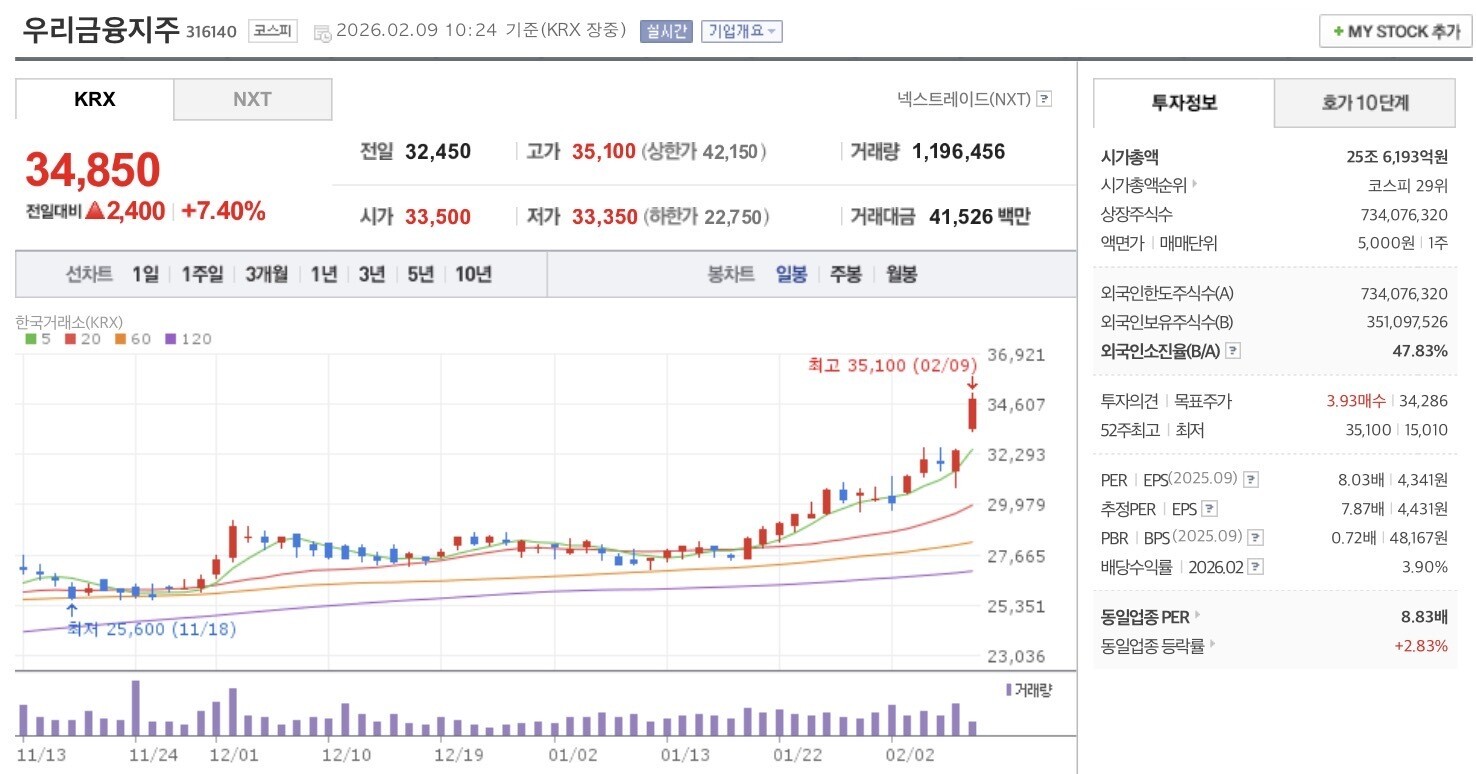Click the green 5-day moving average swatch
Image resolution: width=1476 pixels, height=774 pixels.
(x=31, y=339)
